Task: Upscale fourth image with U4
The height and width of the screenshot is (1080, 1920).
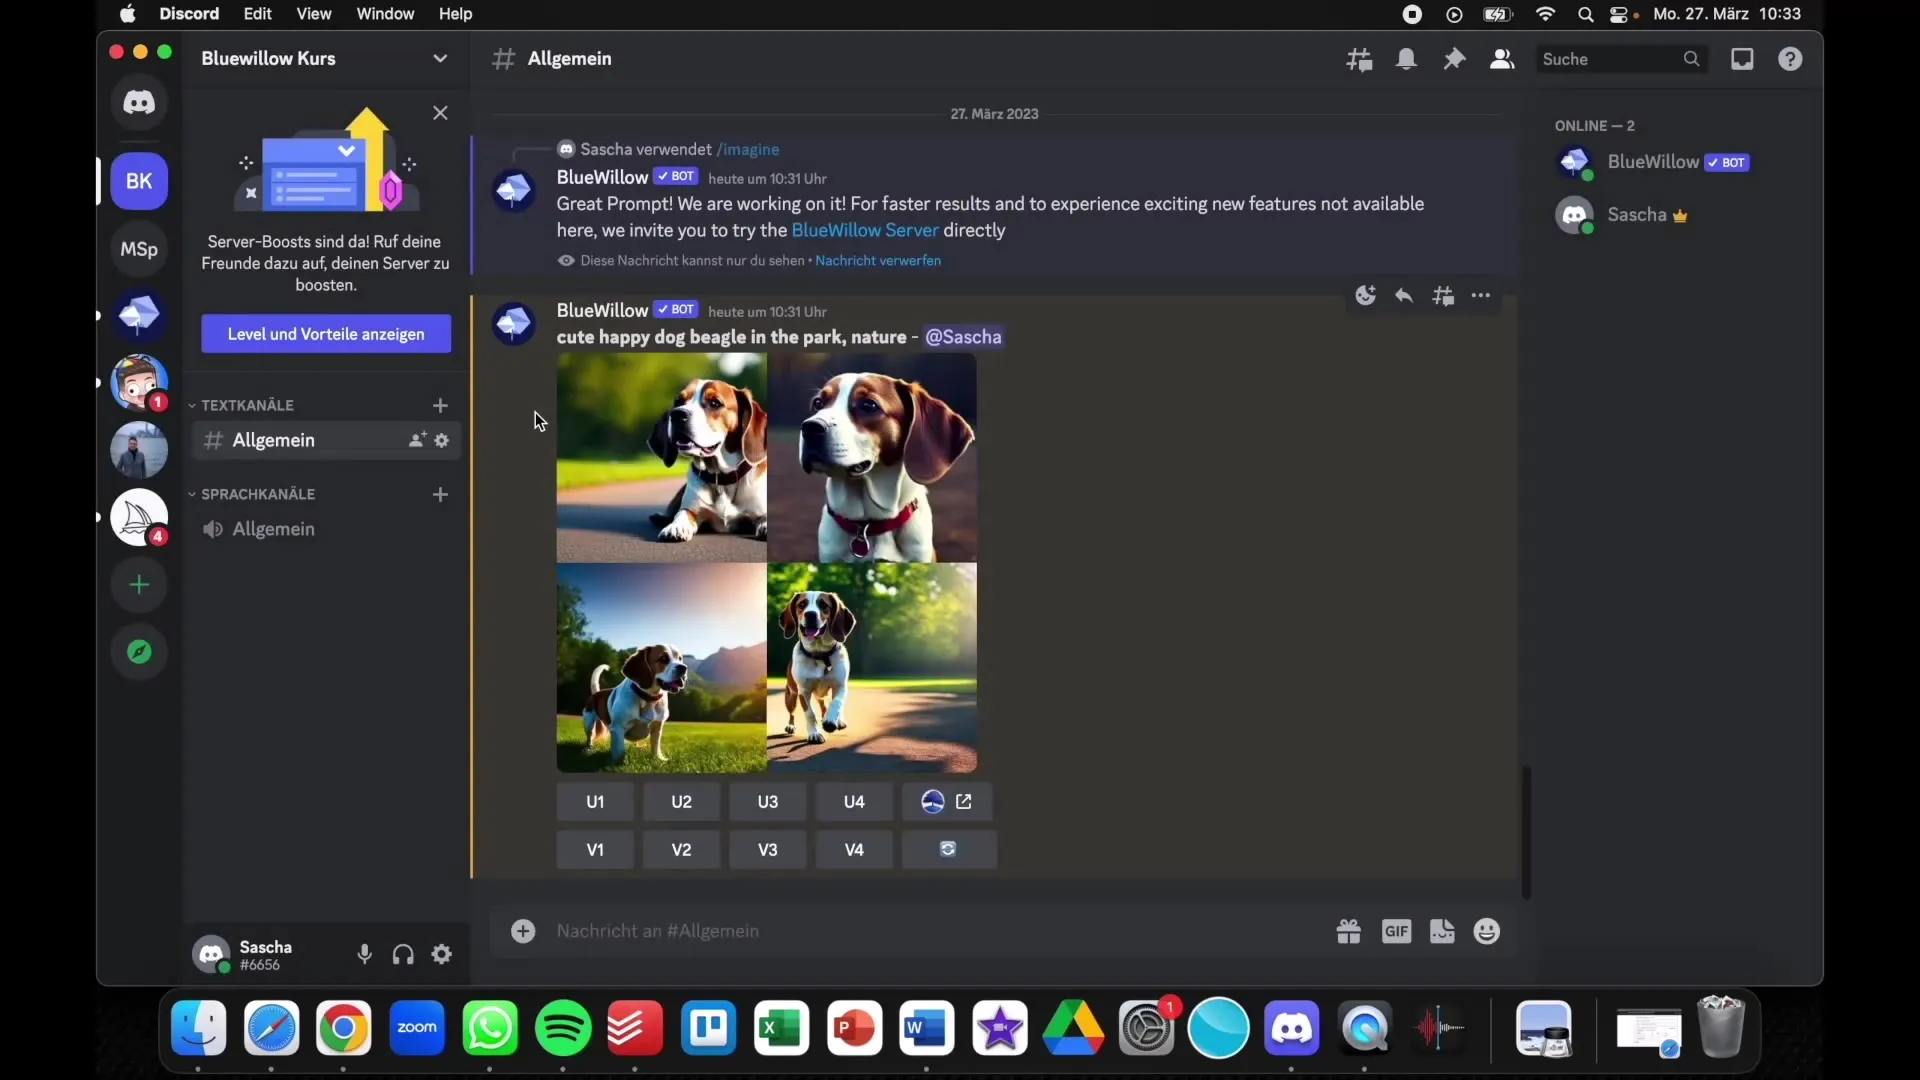Action: 854,801
